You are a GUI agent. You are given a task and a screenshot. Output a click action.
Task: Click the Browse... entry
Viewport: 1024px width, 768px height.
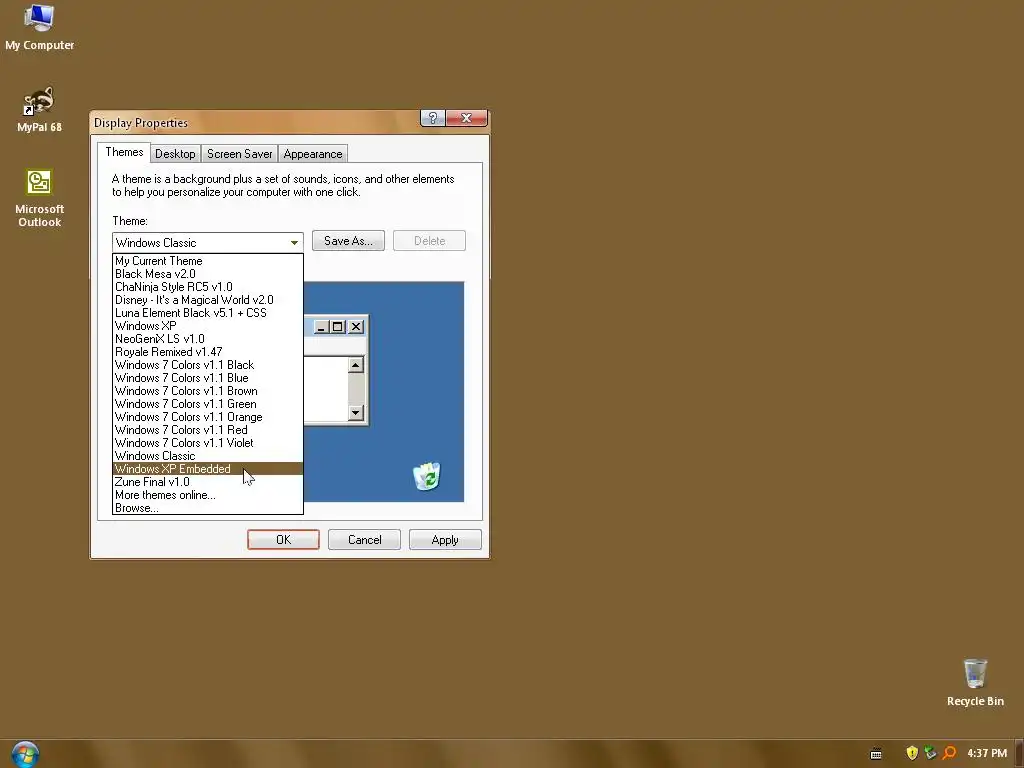(208, 508)
